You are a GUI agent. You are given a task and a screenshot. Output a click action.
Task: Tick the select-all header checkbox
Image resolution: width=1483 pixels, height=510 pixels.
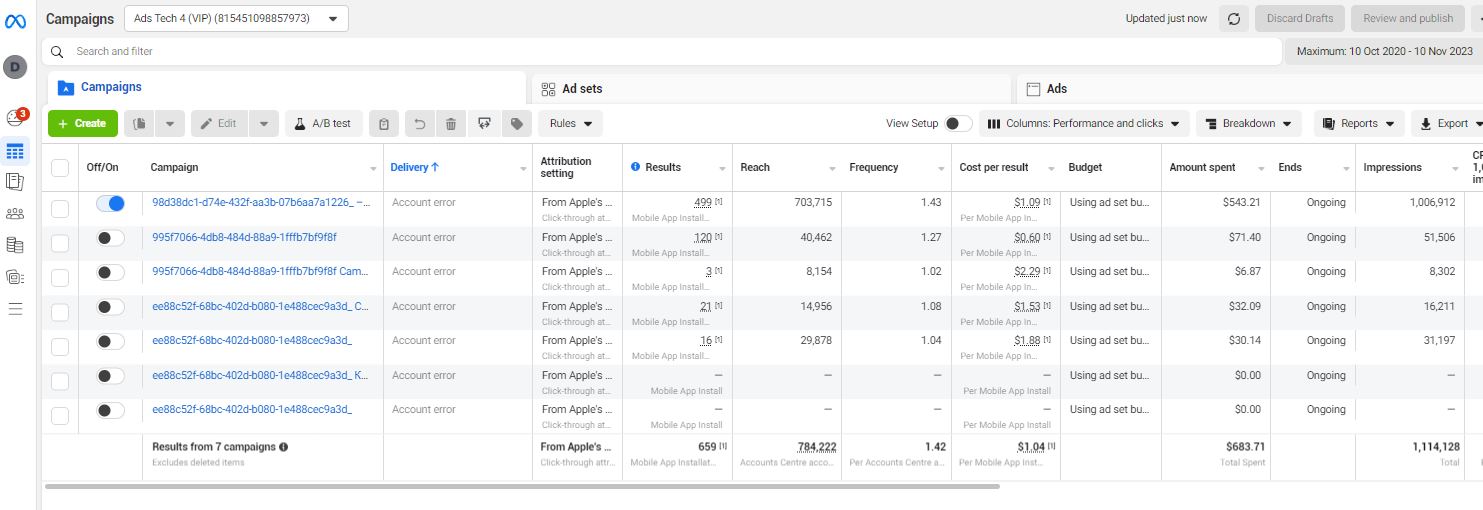tap(60, 168)
